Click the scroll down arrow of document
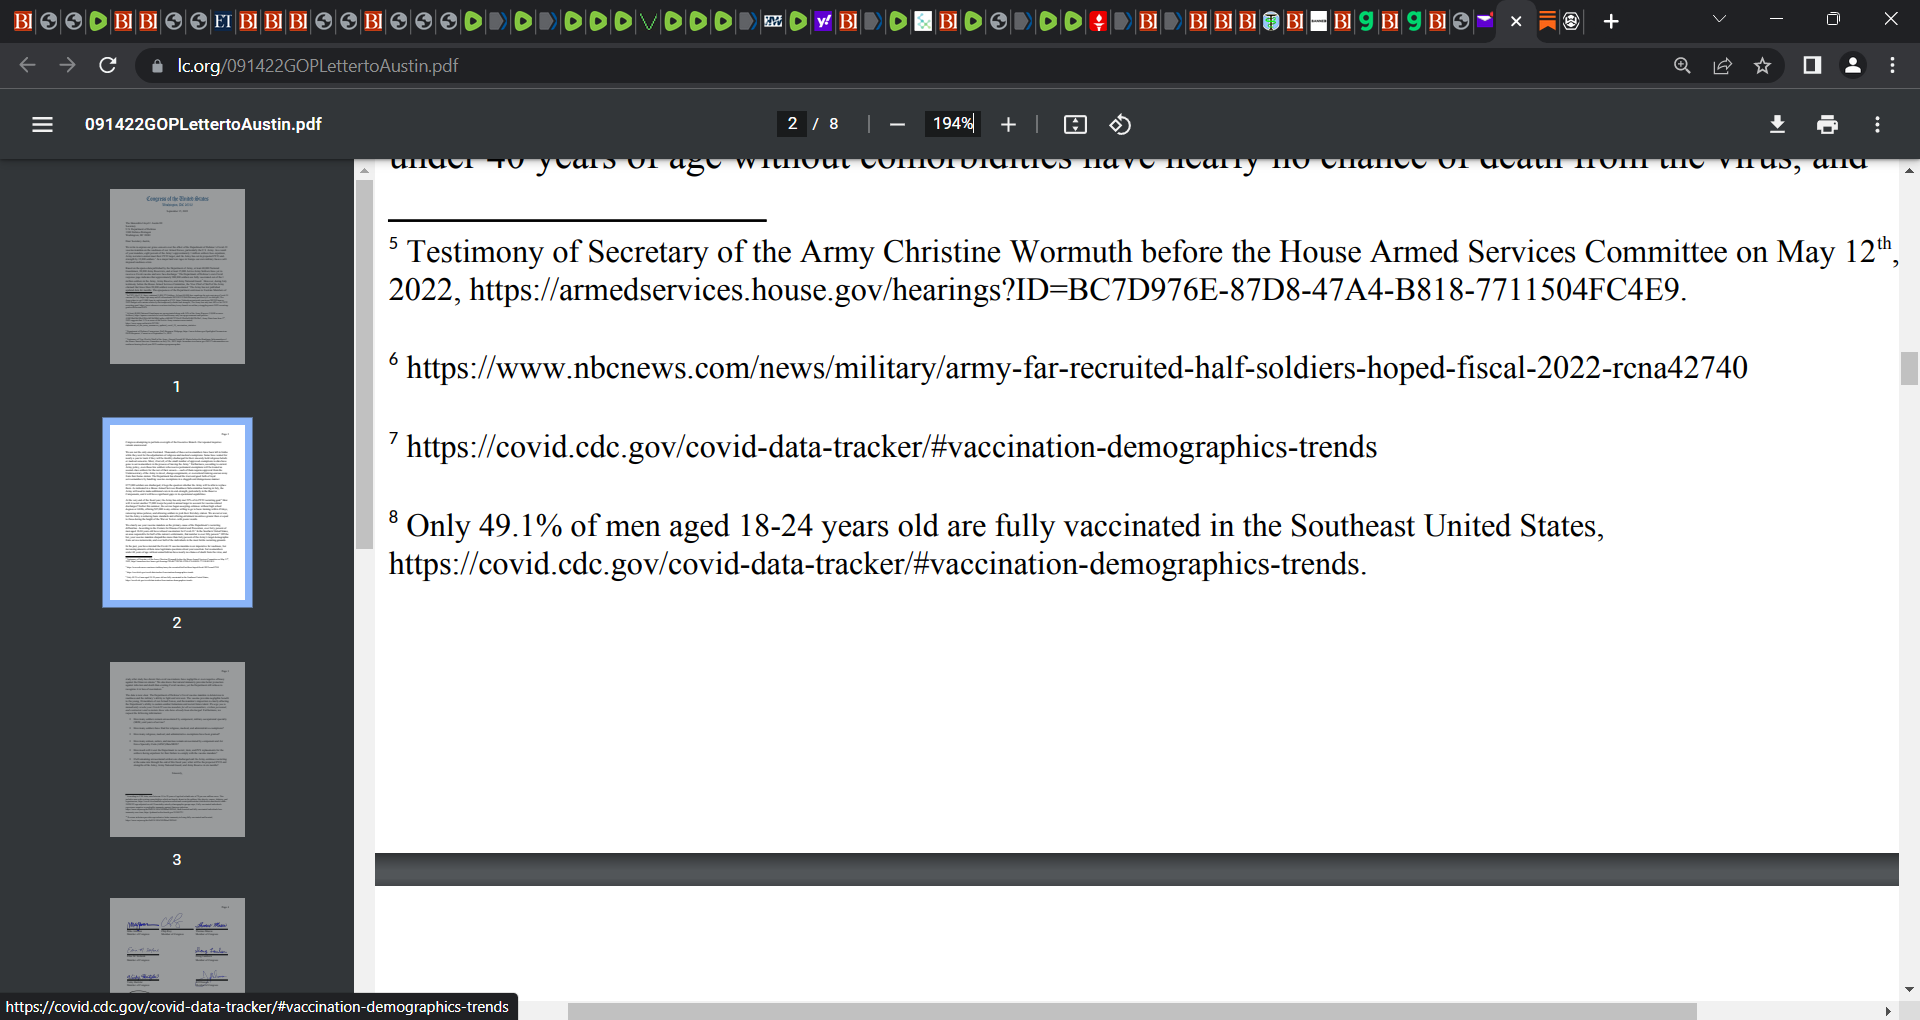Screen dimensions: 1920x1020 click(1909, 989)
